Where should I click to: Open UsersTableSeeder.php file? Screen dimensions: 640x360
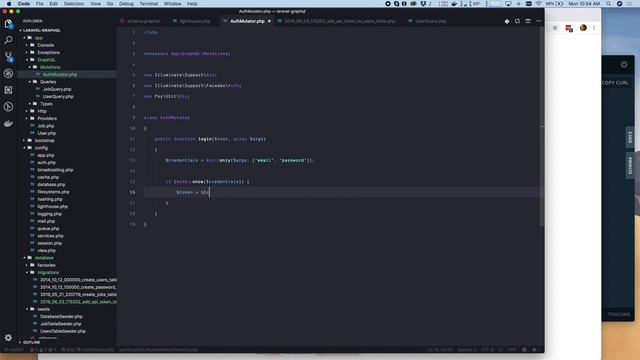63,331
